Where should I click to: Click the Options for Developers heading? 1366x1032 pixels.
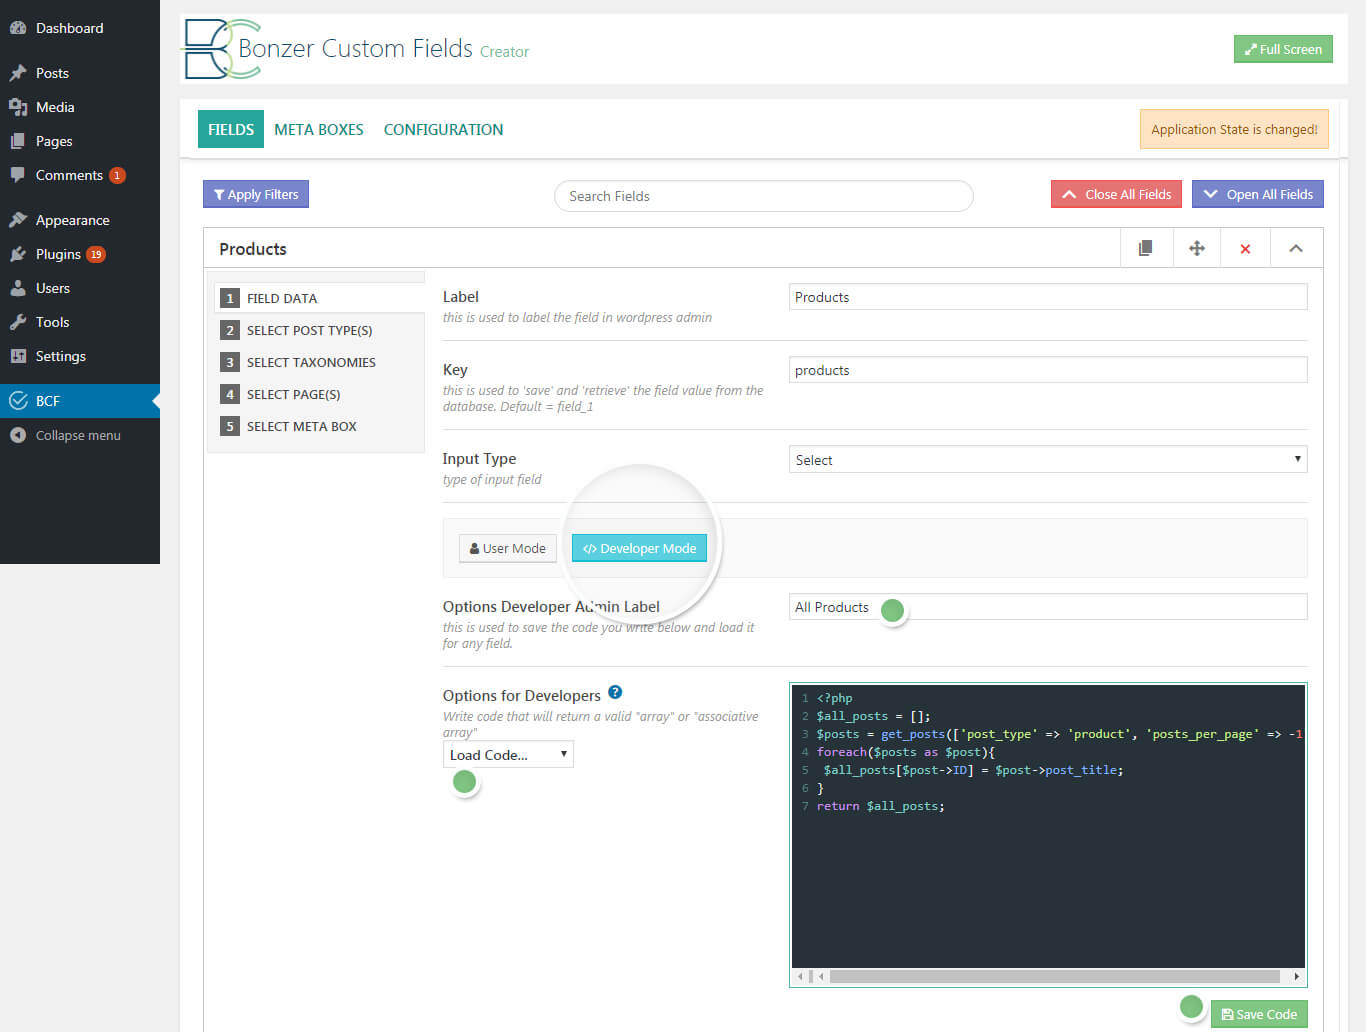(522, 695)
